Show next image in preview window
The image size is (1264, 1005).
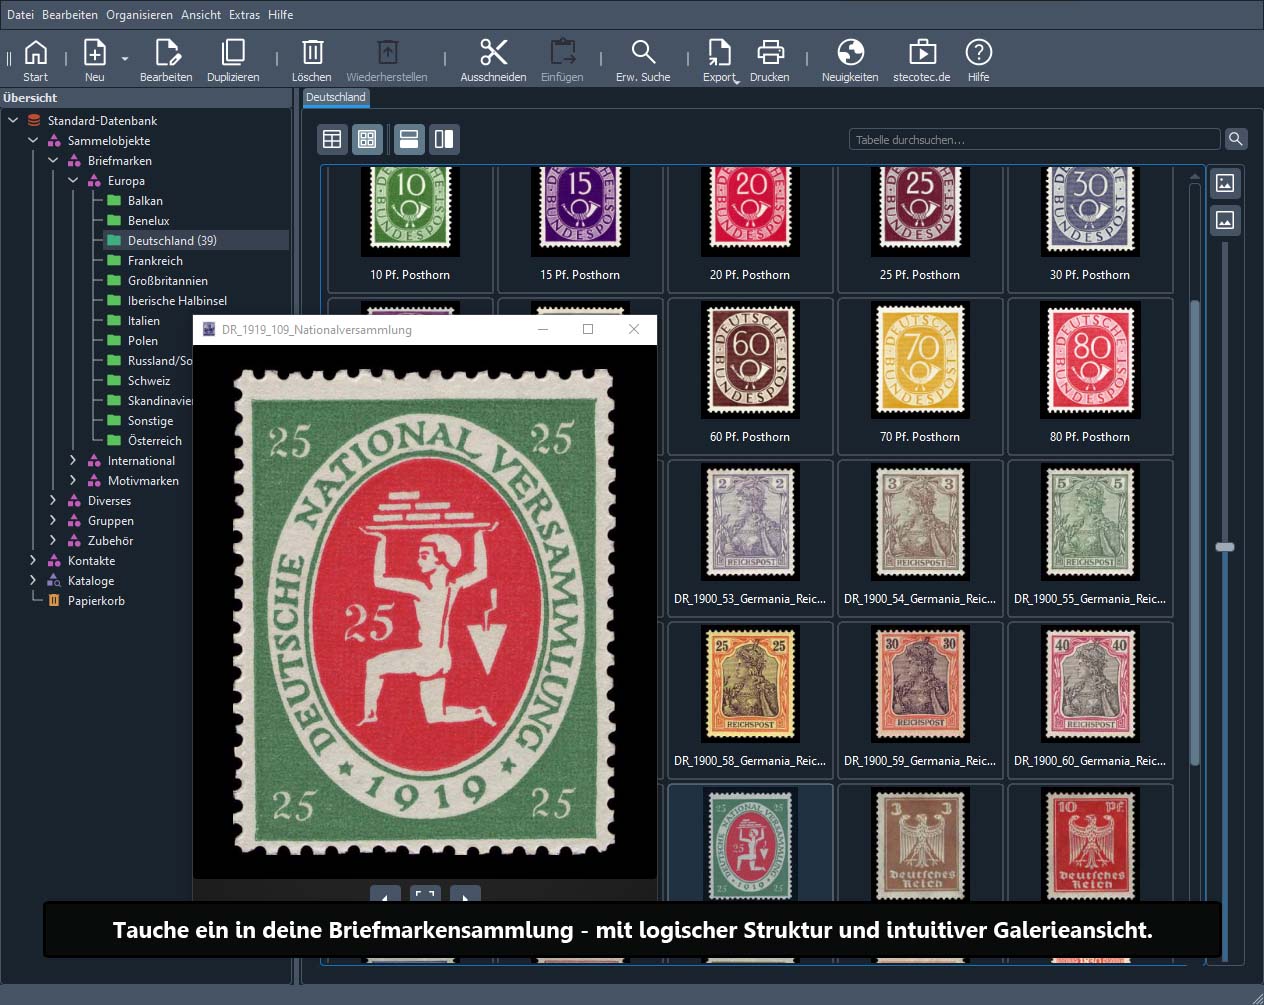click(465, 894)
